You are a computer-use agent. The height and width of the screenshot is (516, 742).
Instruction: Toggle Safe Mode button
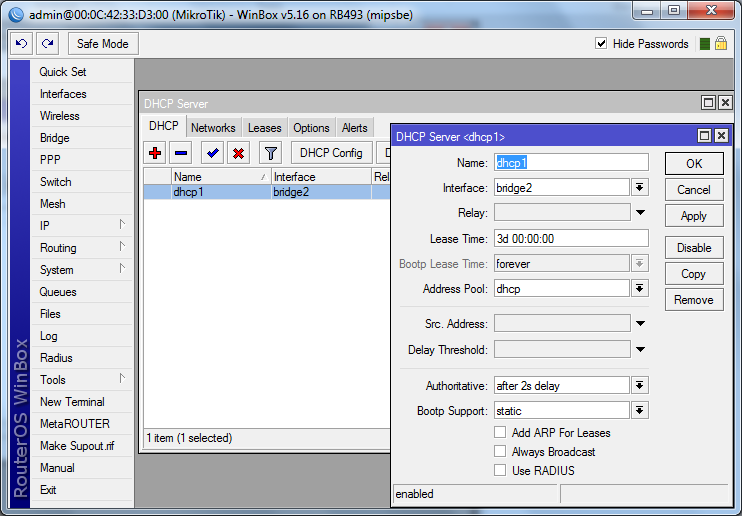pyautogui.click(x=103, y=44)
